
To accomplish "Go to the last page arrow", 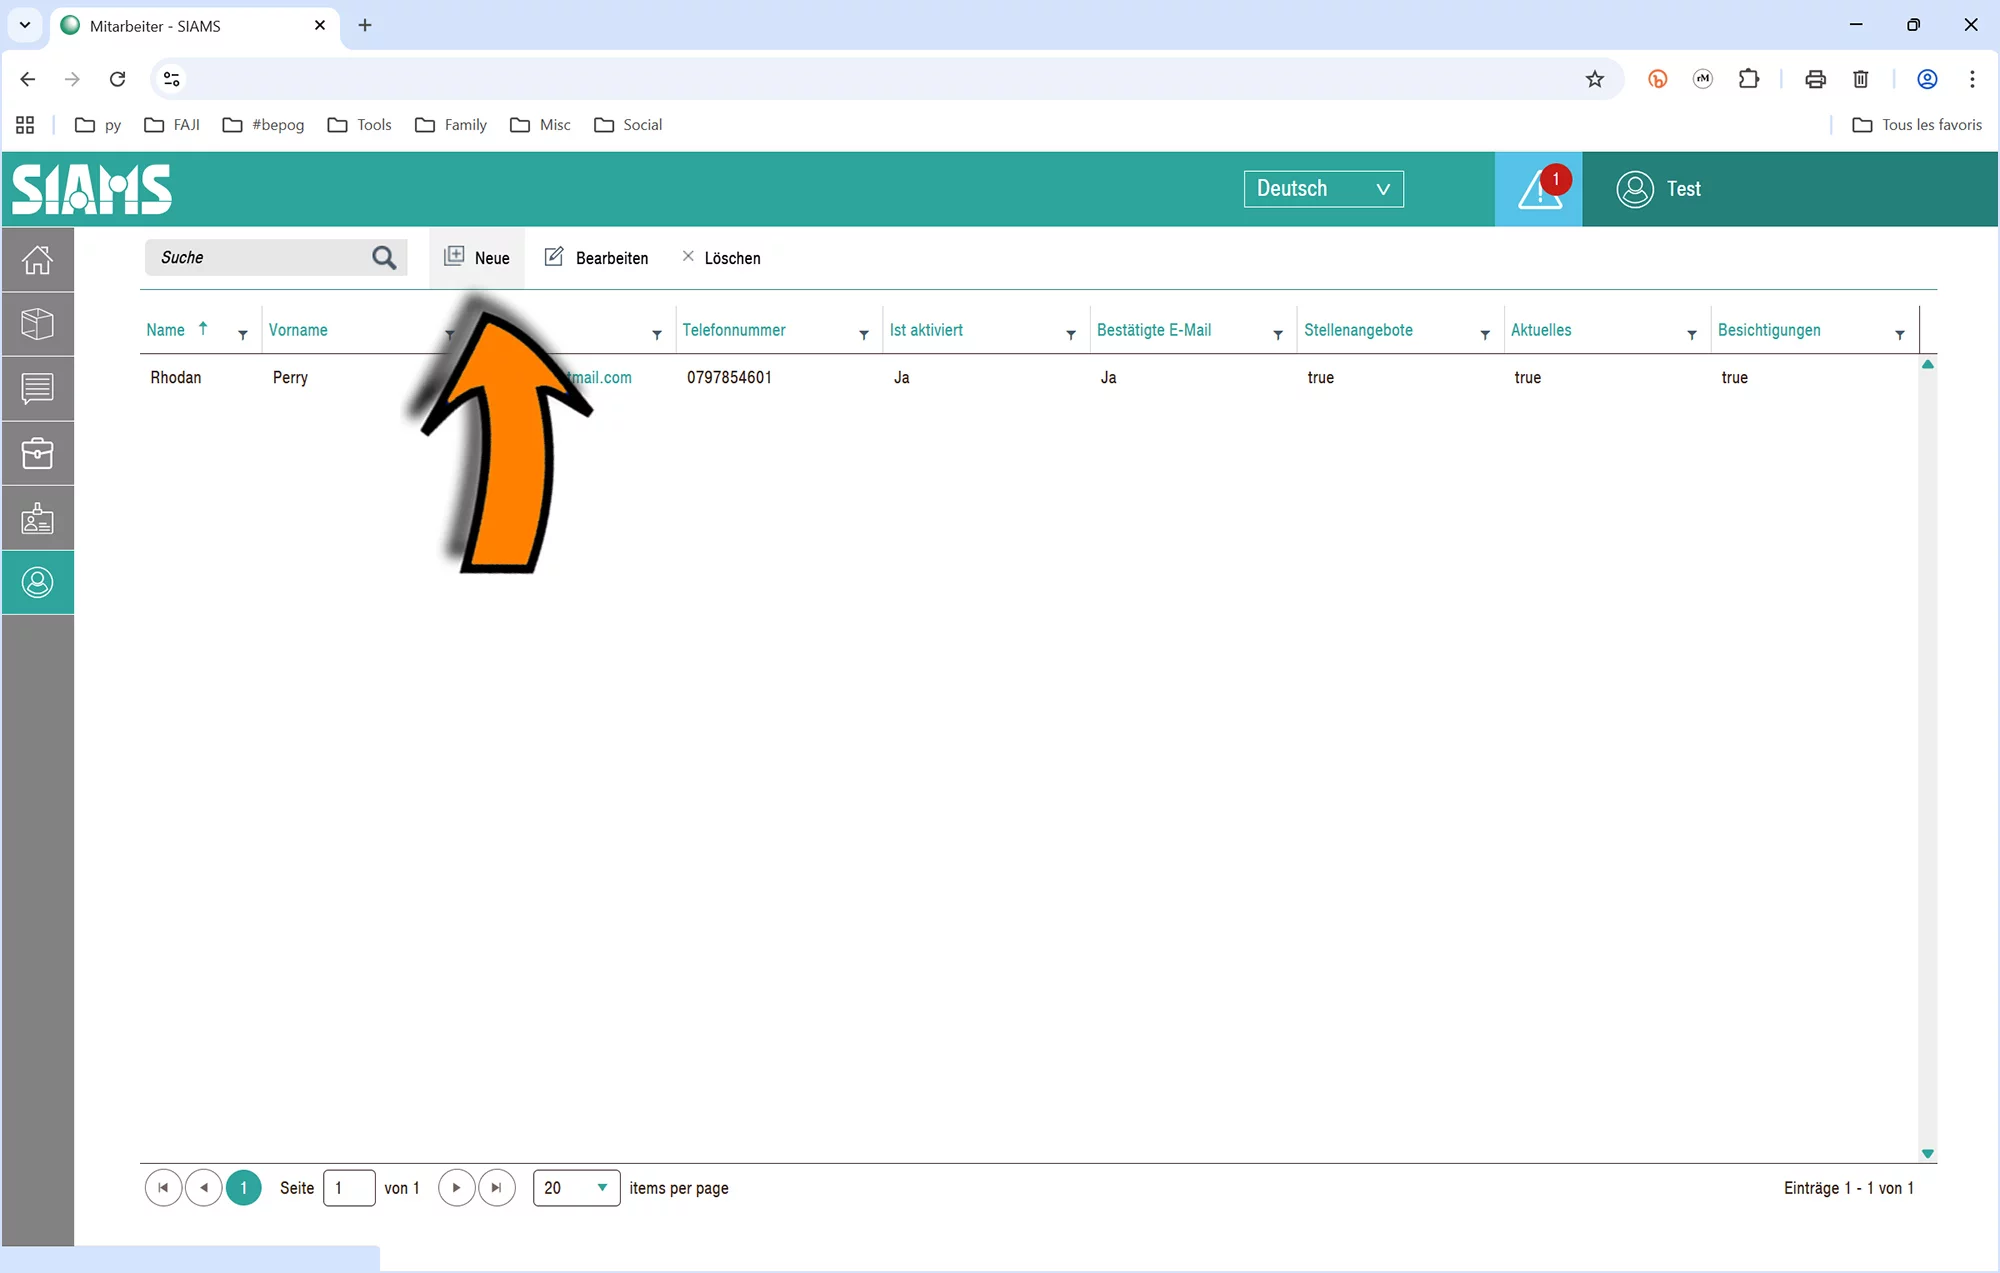I will [497, 1188].
